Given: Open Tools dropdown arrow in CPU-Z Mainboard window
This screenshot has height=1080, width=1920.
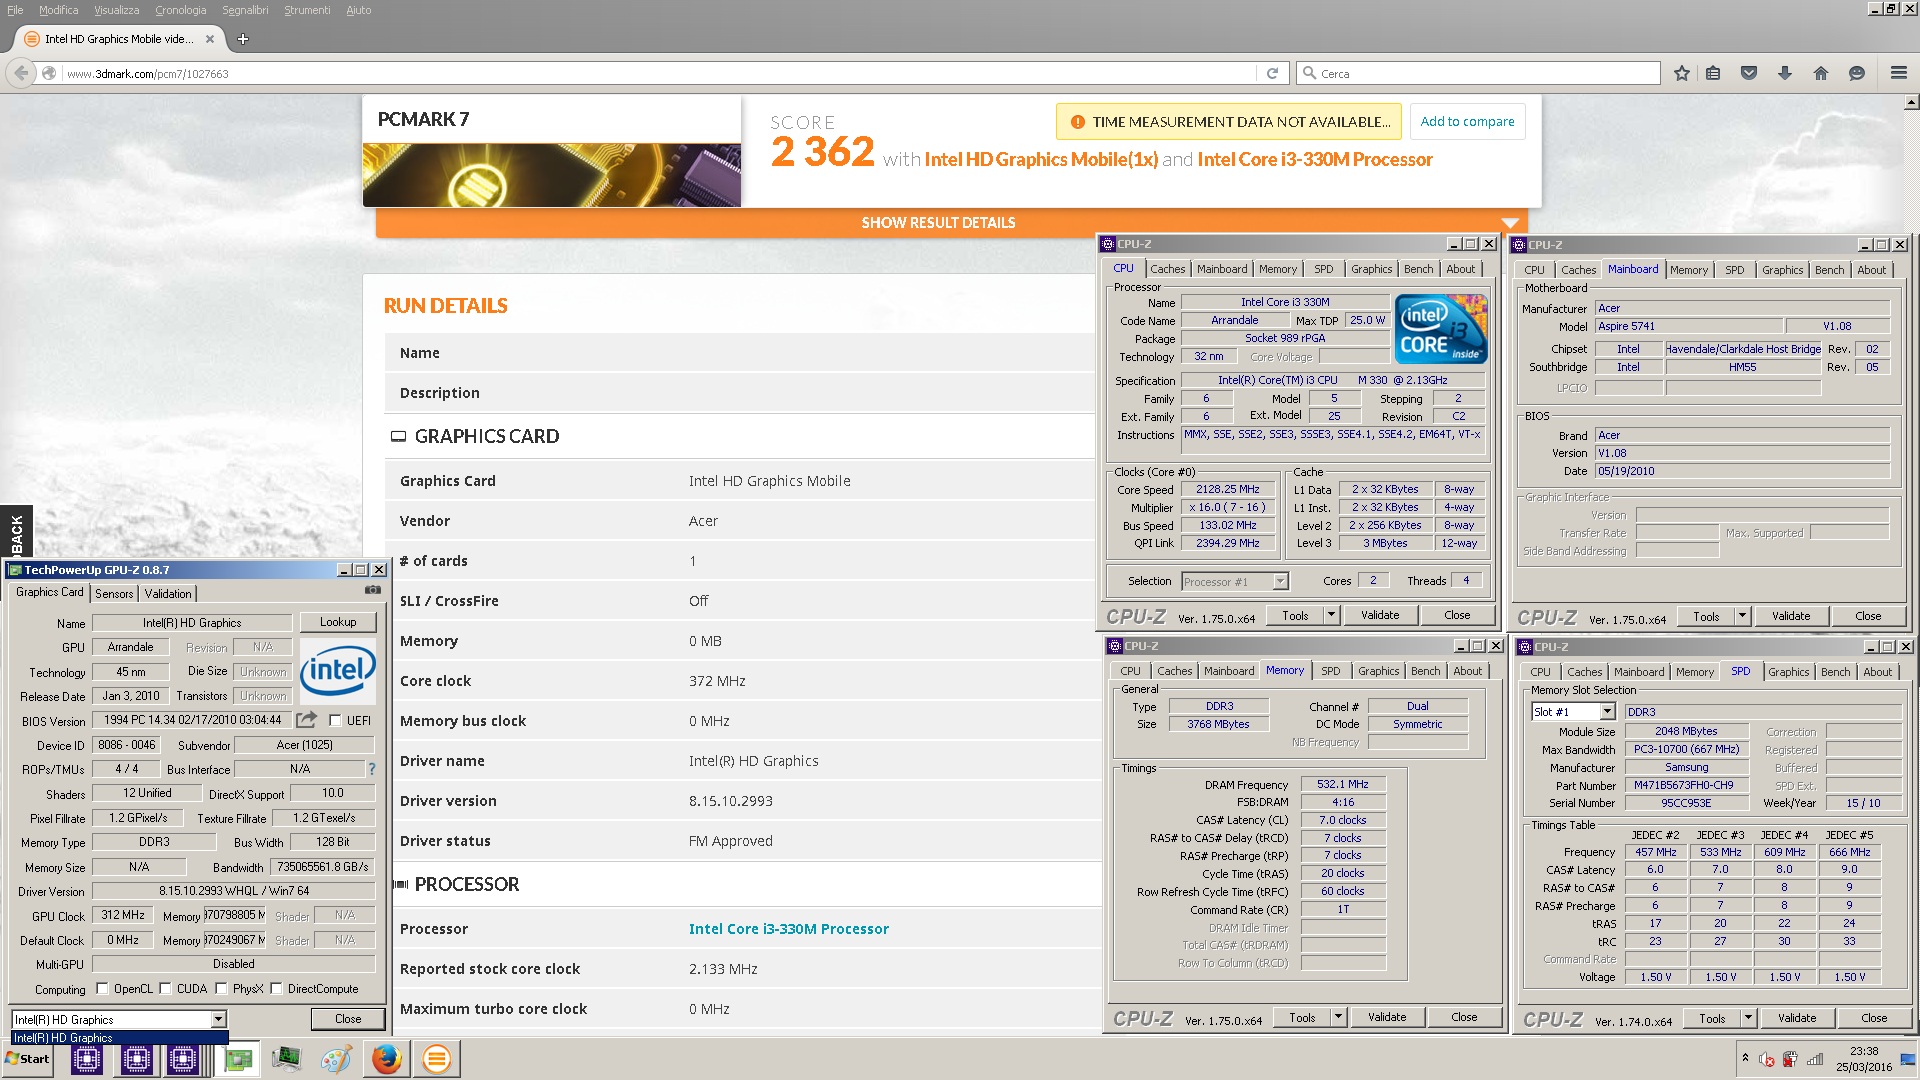Looking at the screenshot, I should point(1742,616).
